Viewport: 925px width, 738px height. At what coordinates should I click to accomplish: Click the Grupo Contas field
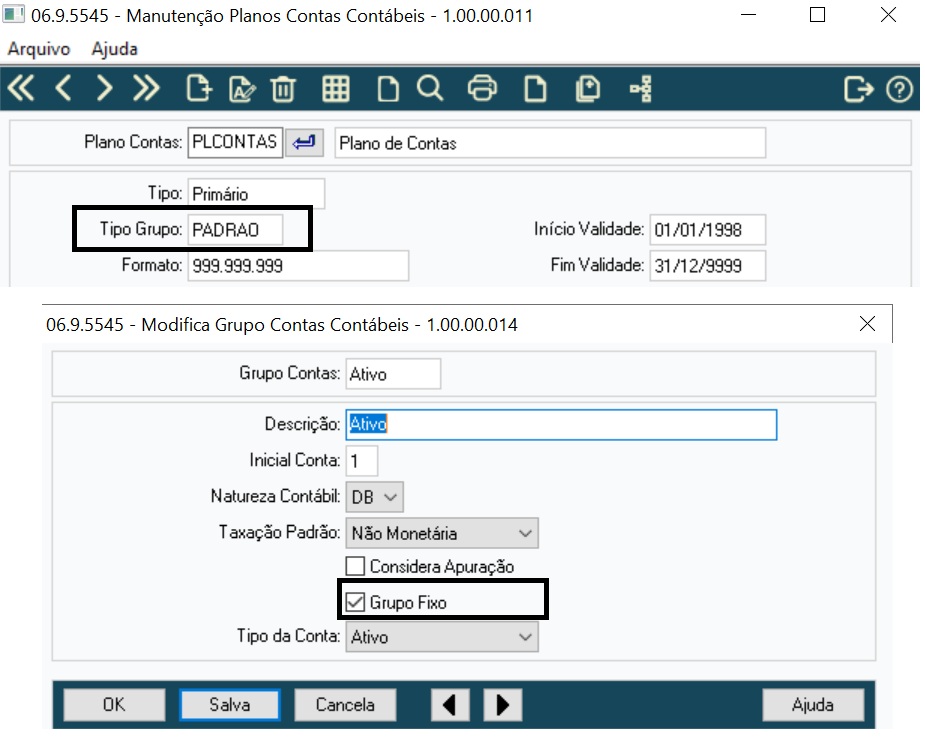pos(393,373)
